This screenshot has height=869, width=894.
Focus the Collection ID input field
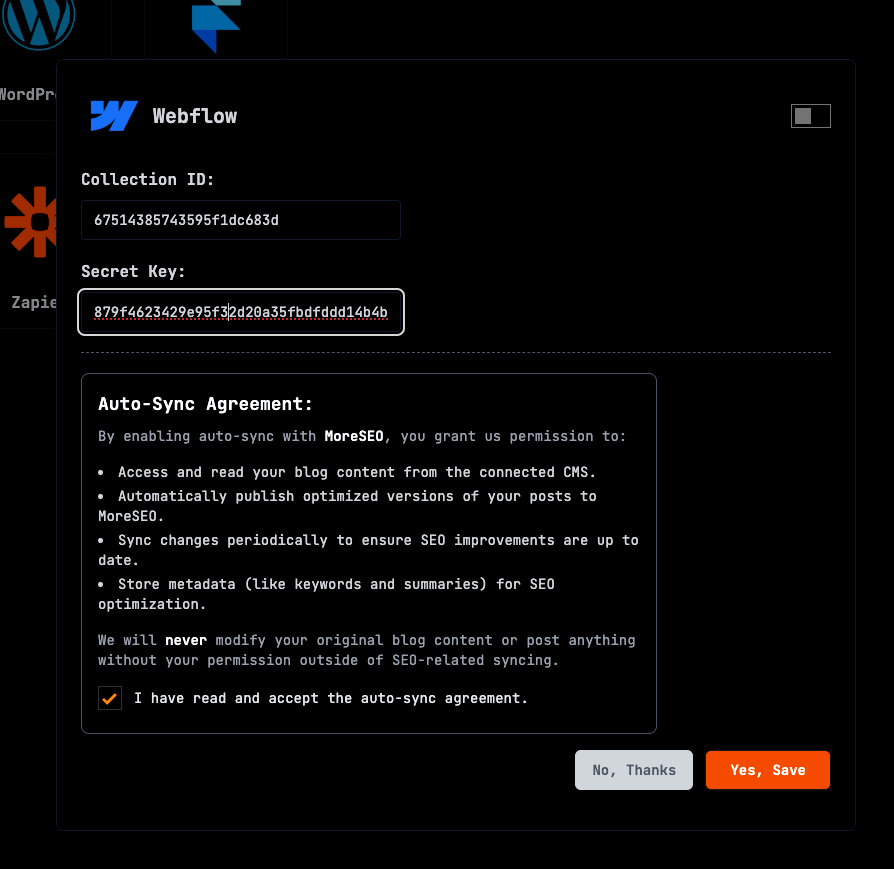[240, 220]
